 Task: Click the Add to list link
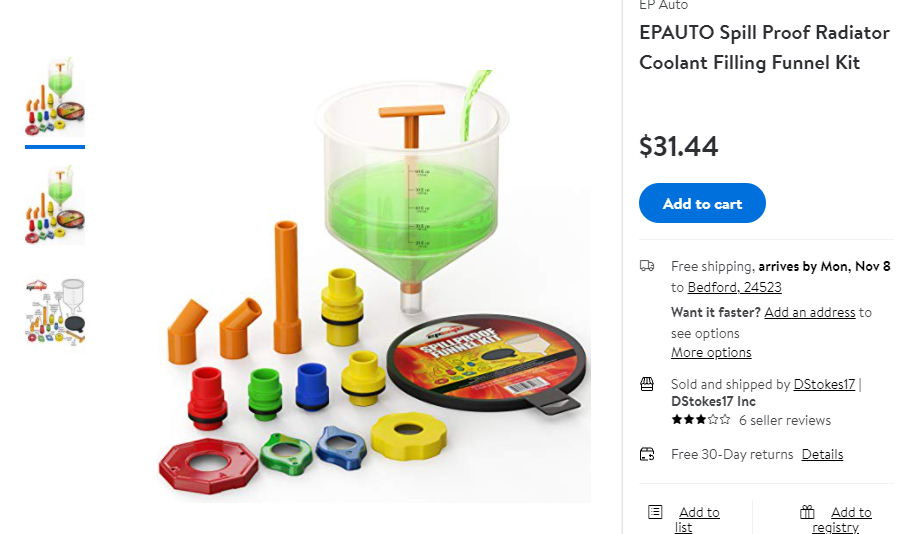tap(697, 520)
